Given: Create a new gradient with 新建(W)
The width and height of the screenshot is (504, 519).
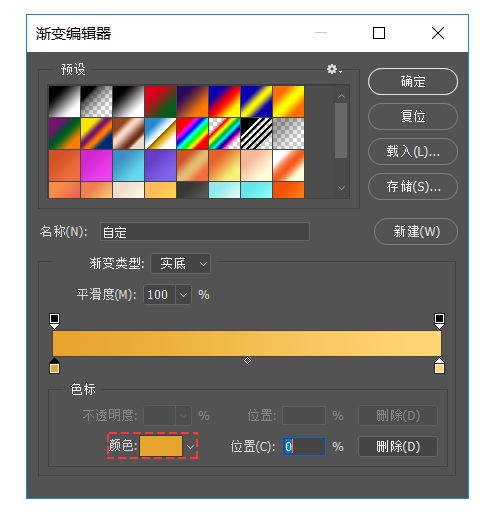Looking at the screenshot, I should click(416, 231).
